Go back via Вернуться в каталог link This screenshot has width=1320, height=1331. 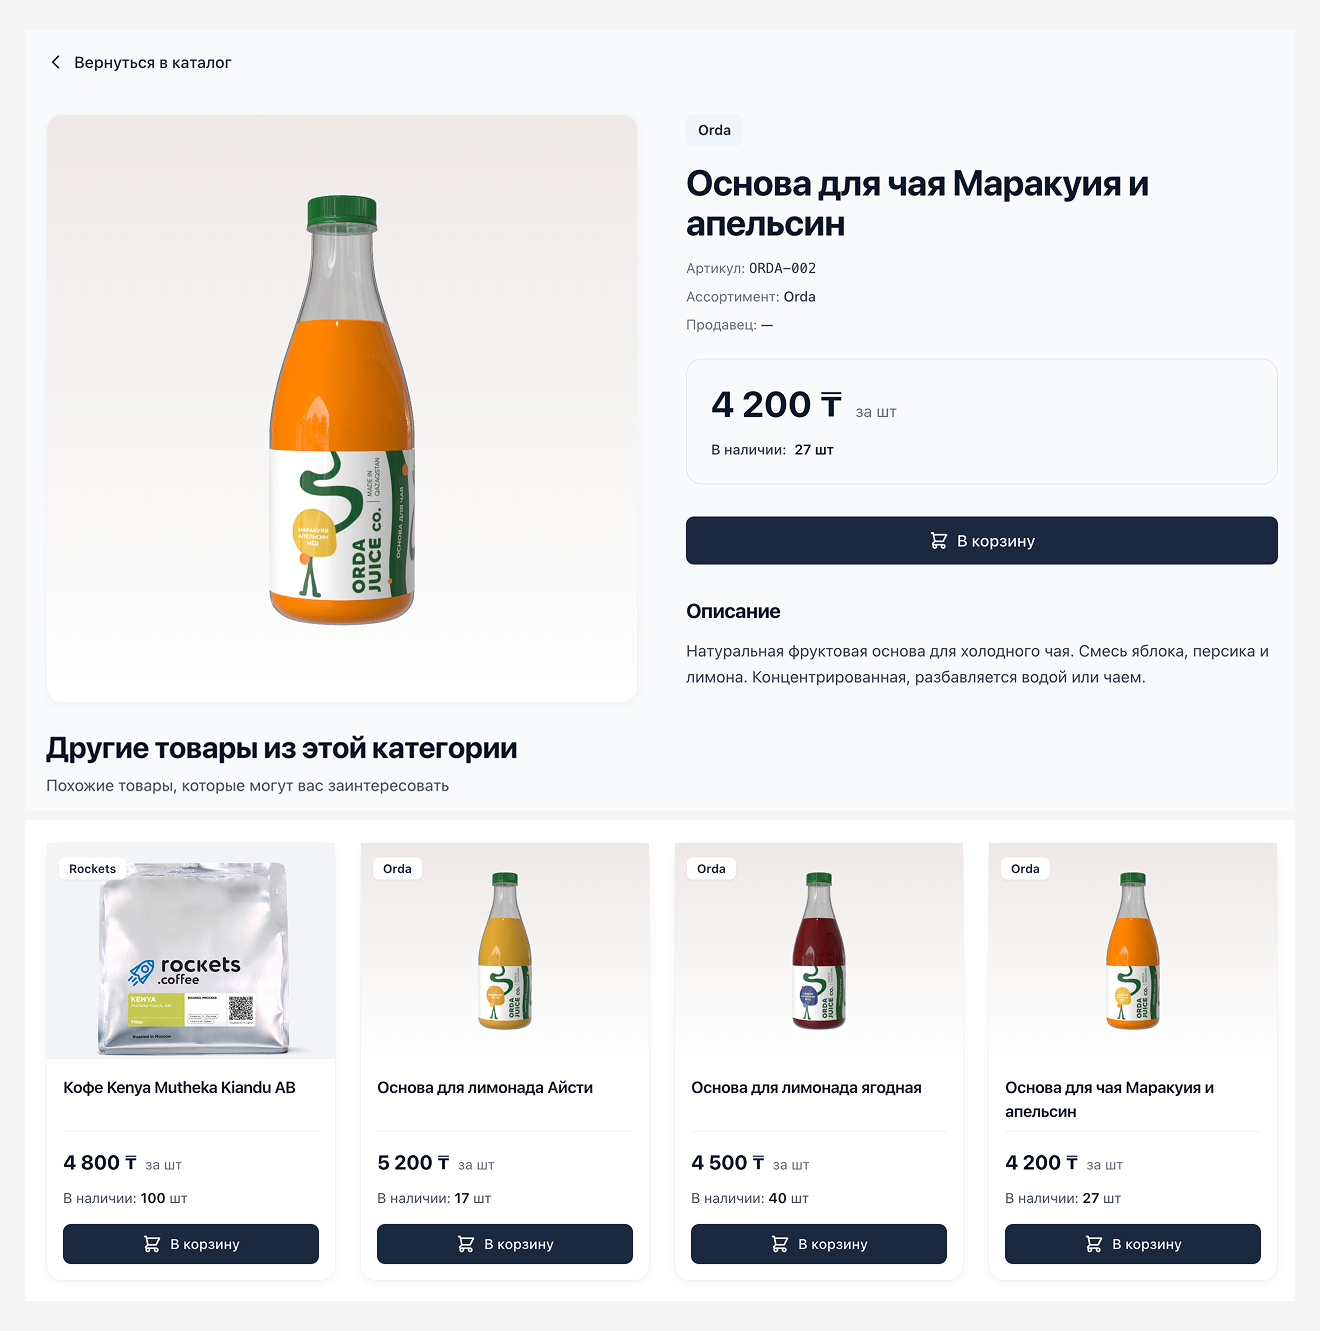click(141, 62)
